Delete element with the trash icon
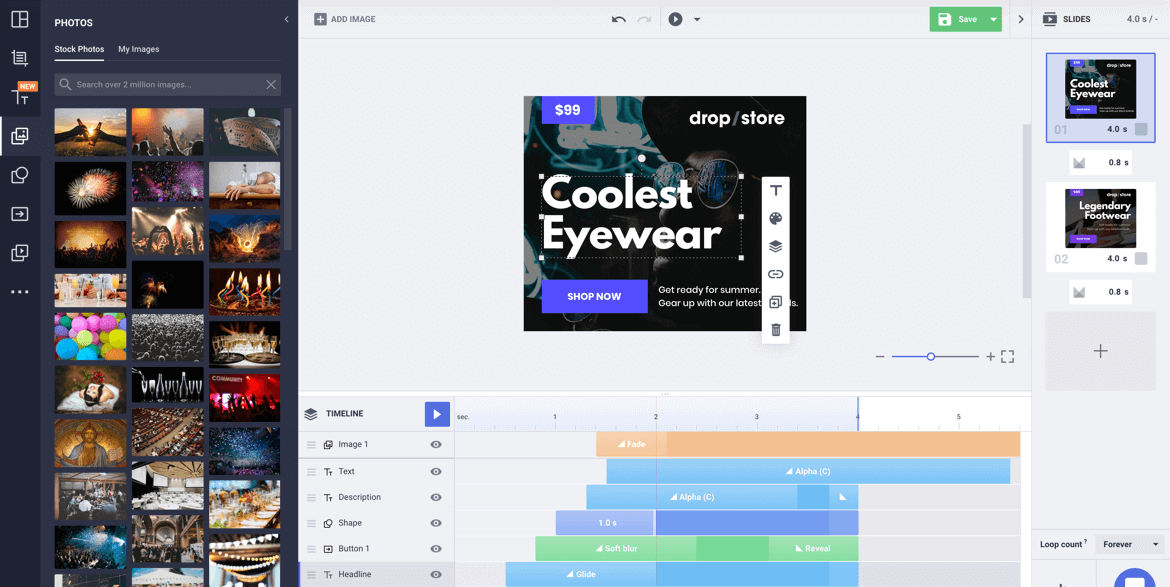This screenshot has width=1170, height=587. pos(775,330)
